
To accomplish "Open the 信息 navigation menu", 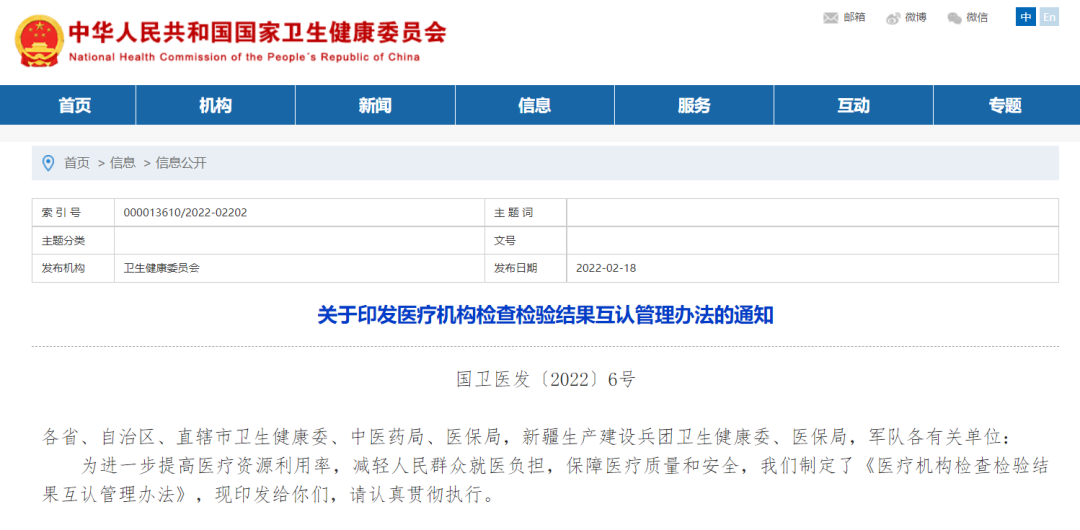I will (534, 105).
